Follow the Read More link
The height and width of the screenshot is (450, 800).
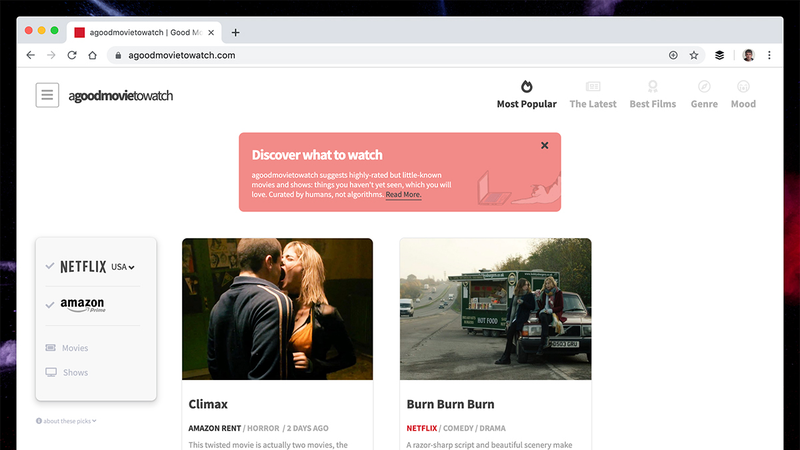point(403,194)
